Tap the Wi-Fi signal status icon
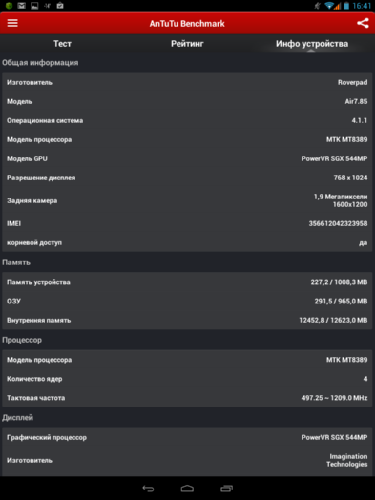This screenshot has height=500, width=375. pos(329,6)
